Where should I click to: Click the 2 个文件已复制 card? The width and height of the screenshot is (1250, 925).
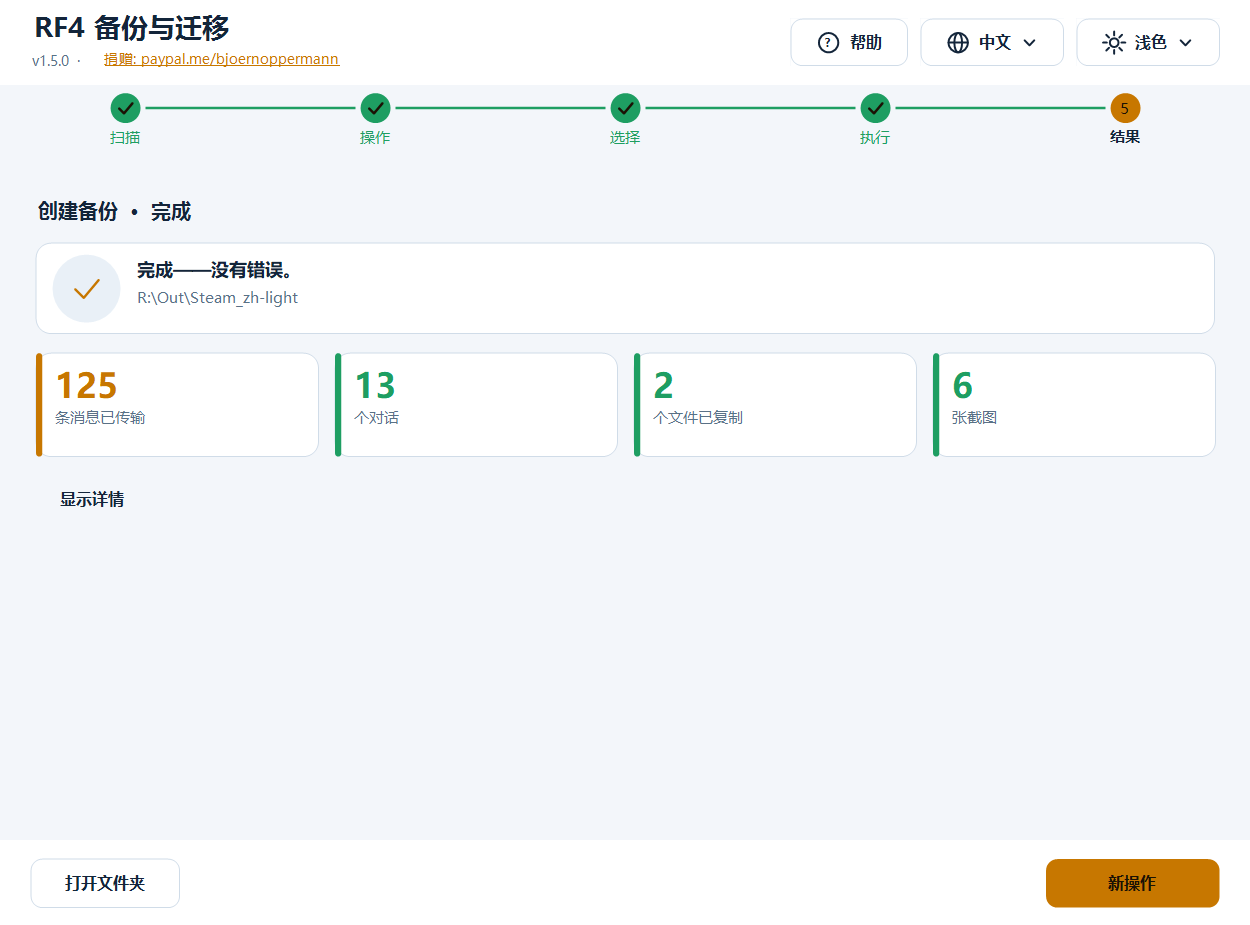(775, 405)
